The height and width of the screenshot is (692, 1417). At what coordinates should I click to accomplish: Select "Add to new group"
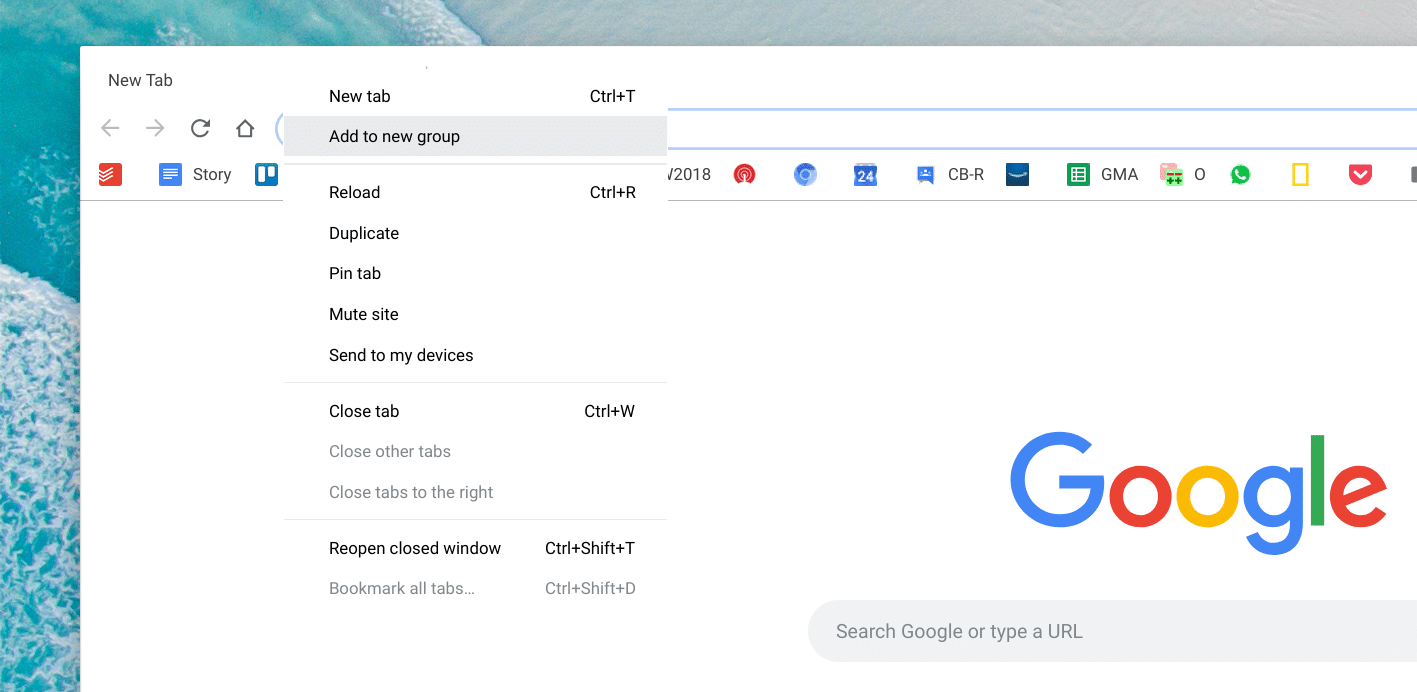(x=394, y=136)
